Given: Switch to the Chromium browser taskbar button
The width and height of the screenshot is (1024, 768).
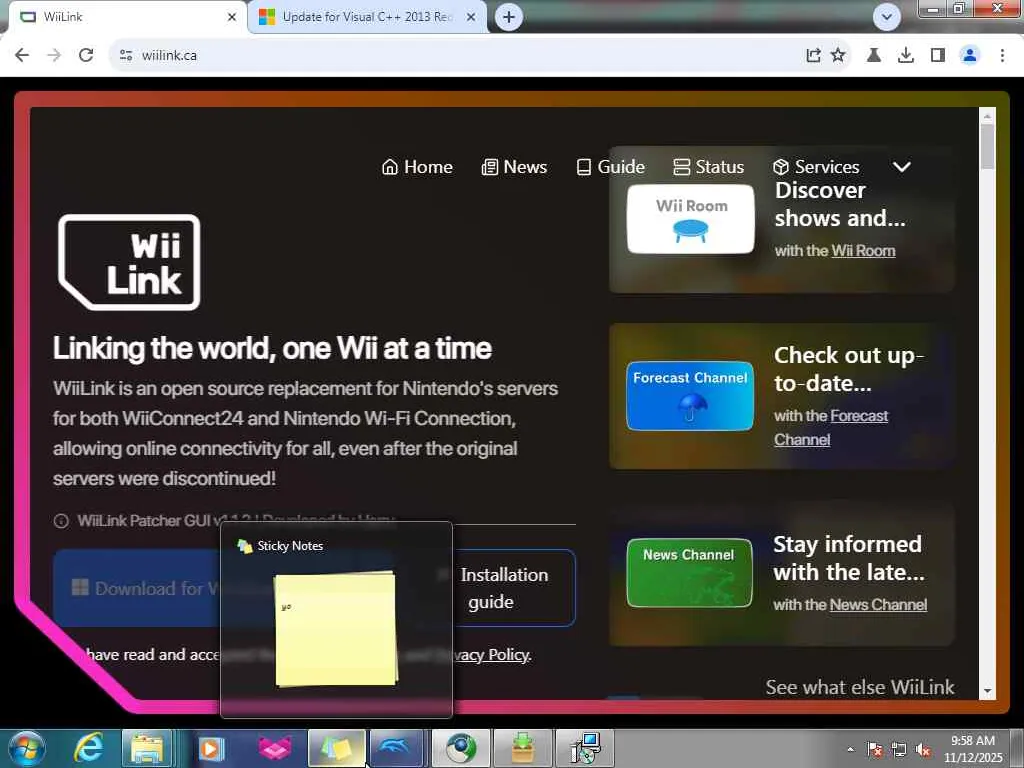Looking at the screenshot, I should [x=461, y=748].
